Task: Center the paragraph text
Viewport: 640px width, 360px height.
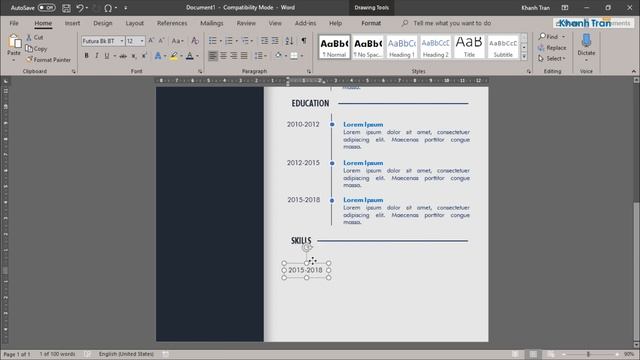Action: coord(223,56)
